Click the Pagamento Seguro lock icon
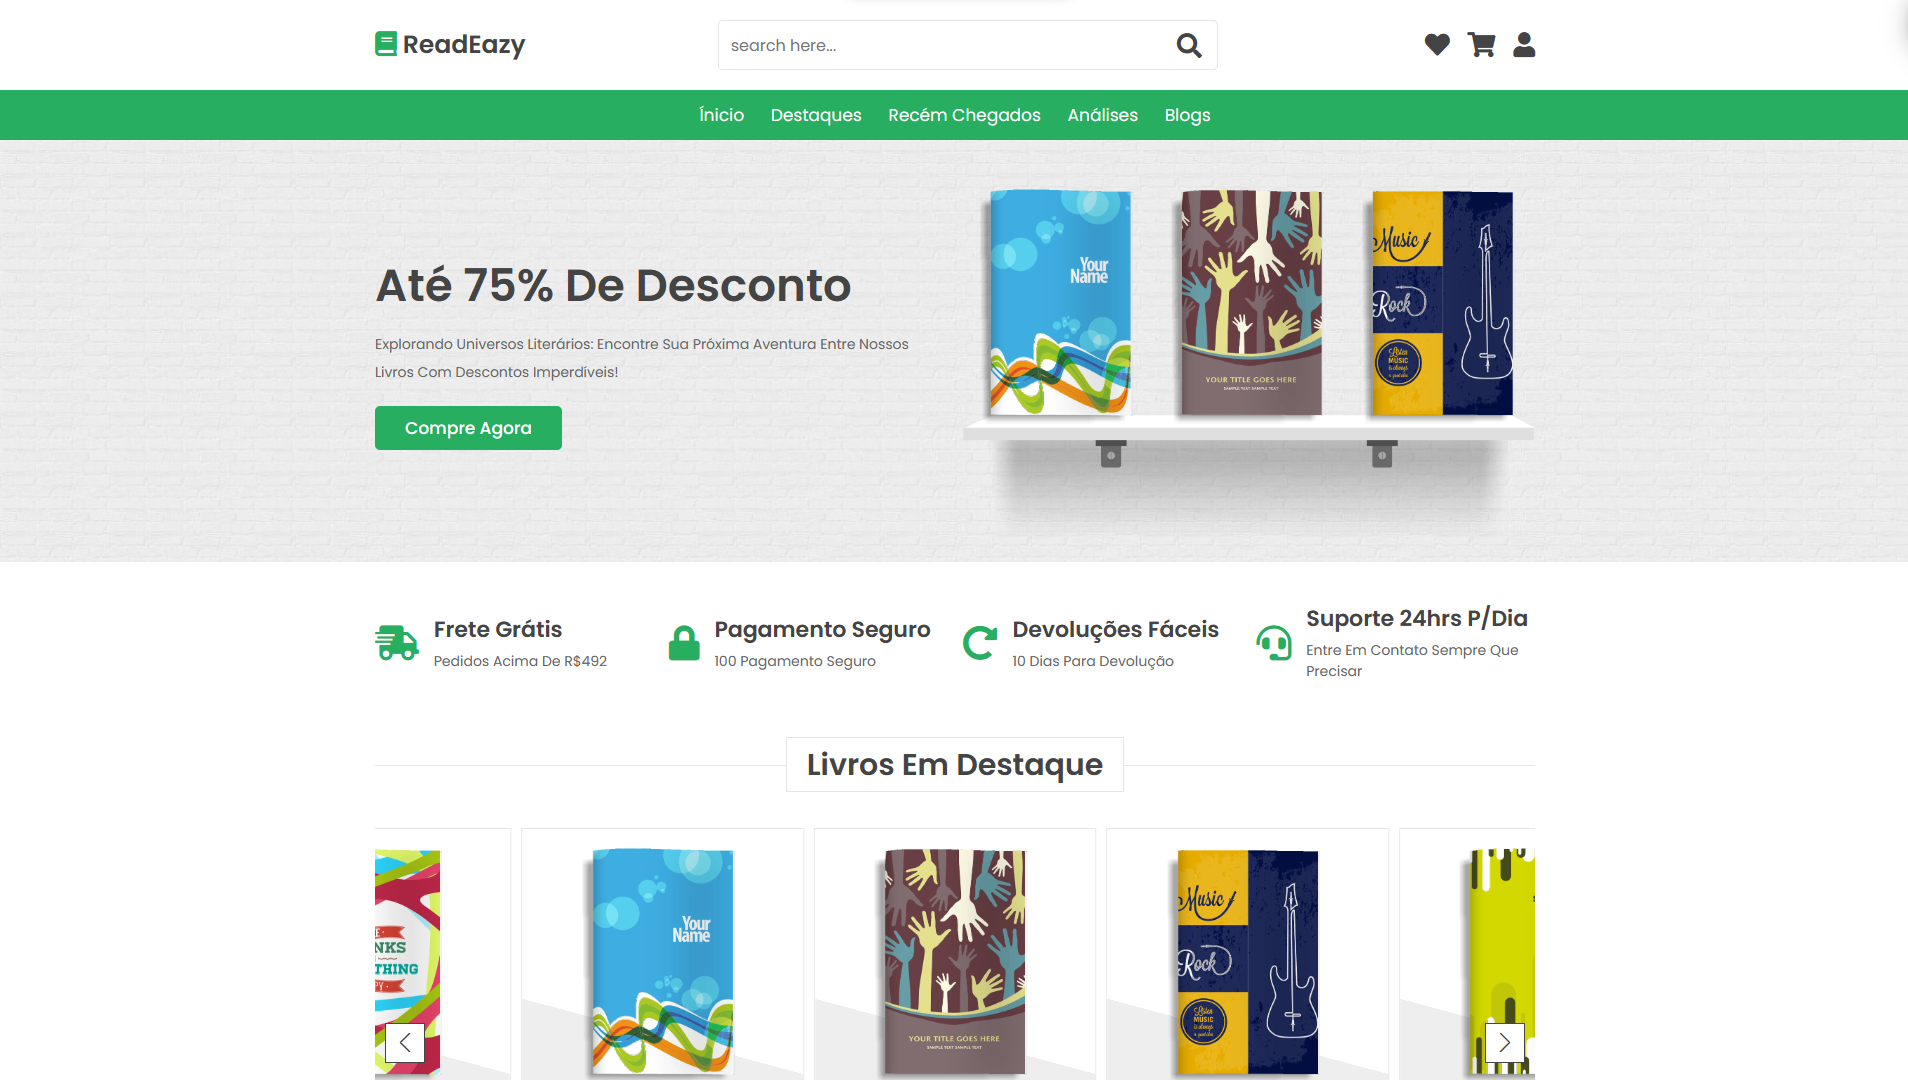The height and width of the screenshot is (1080, 1908). (684, 643)
